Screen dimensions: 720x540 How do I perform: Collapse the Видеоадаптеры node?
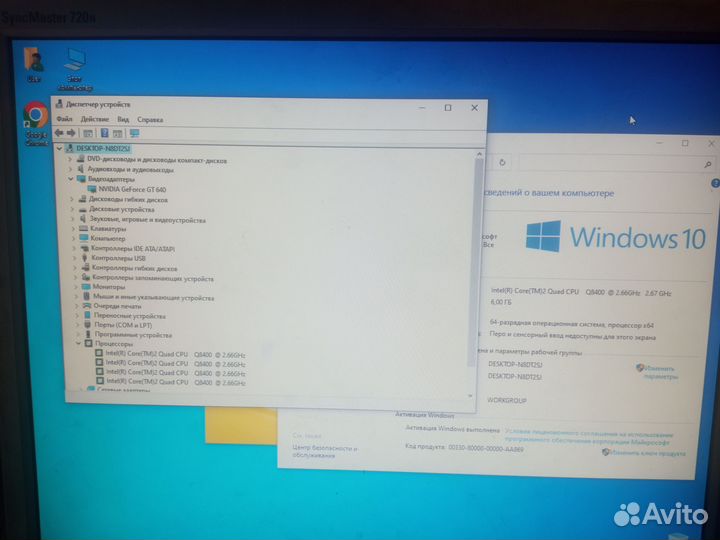[x=71, y=179]
